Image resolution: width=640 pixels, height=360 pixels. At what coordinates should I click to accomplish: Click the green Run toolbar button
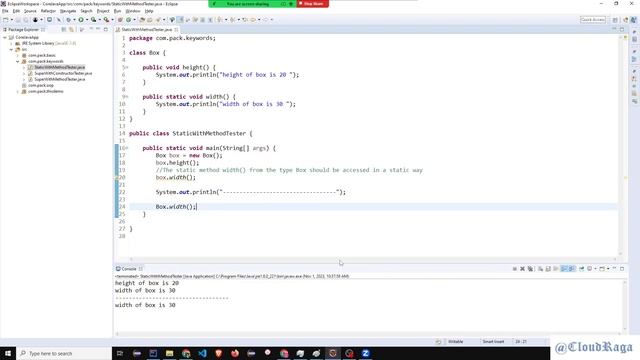[x=81, y=20]
